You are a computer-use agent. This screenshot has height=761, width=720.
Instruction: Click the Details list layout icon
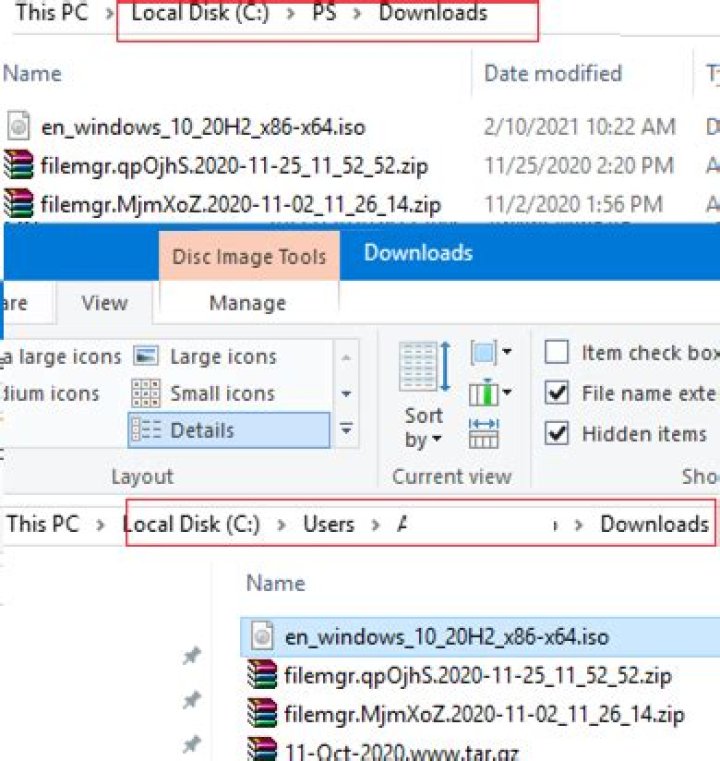(x=146, y=430)
